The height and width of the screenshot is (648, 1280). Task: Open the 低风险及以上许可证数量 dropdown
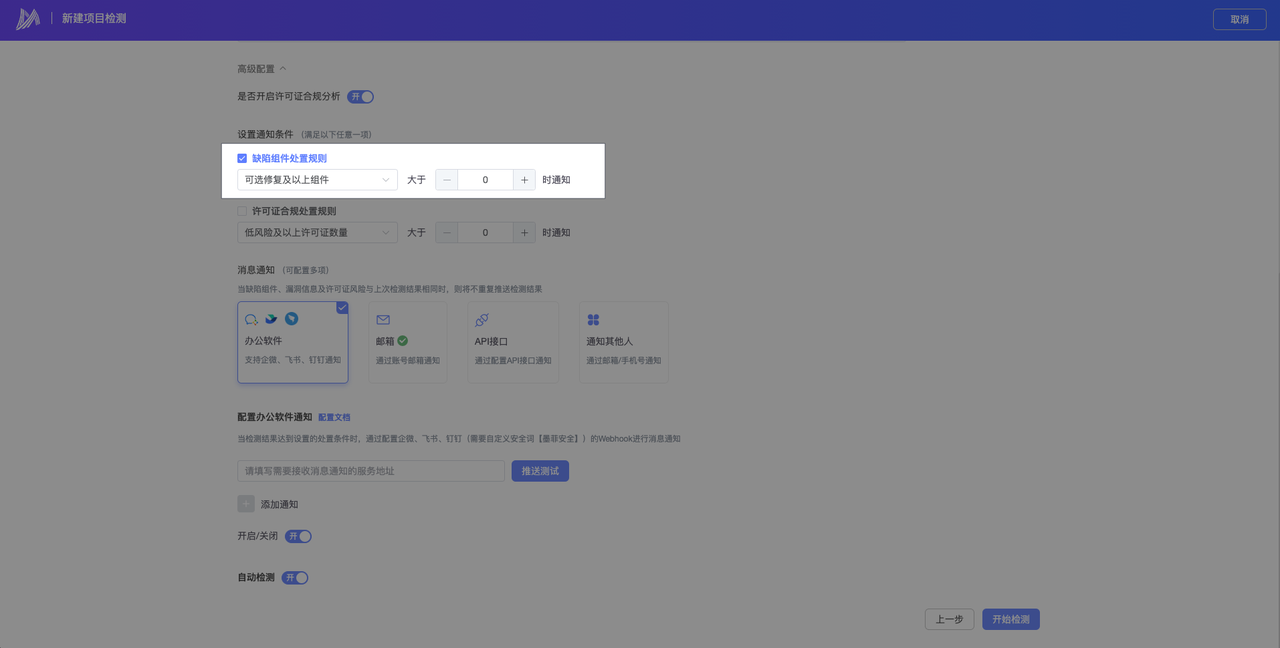pos(317,233)
